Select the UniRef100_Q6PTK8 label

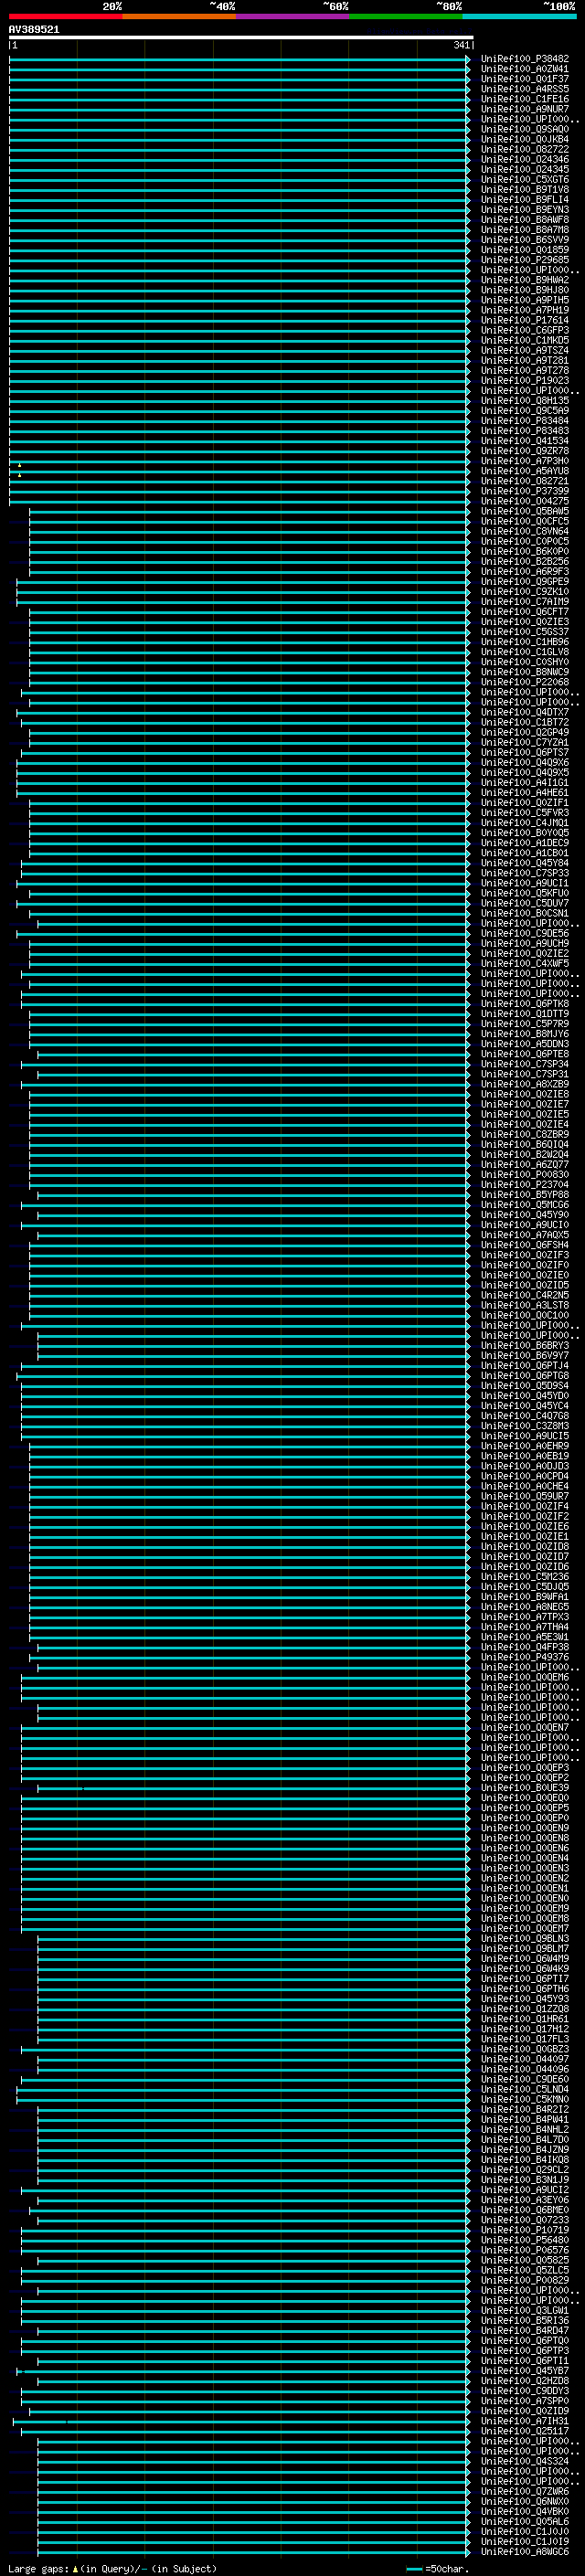[525, 1003]
